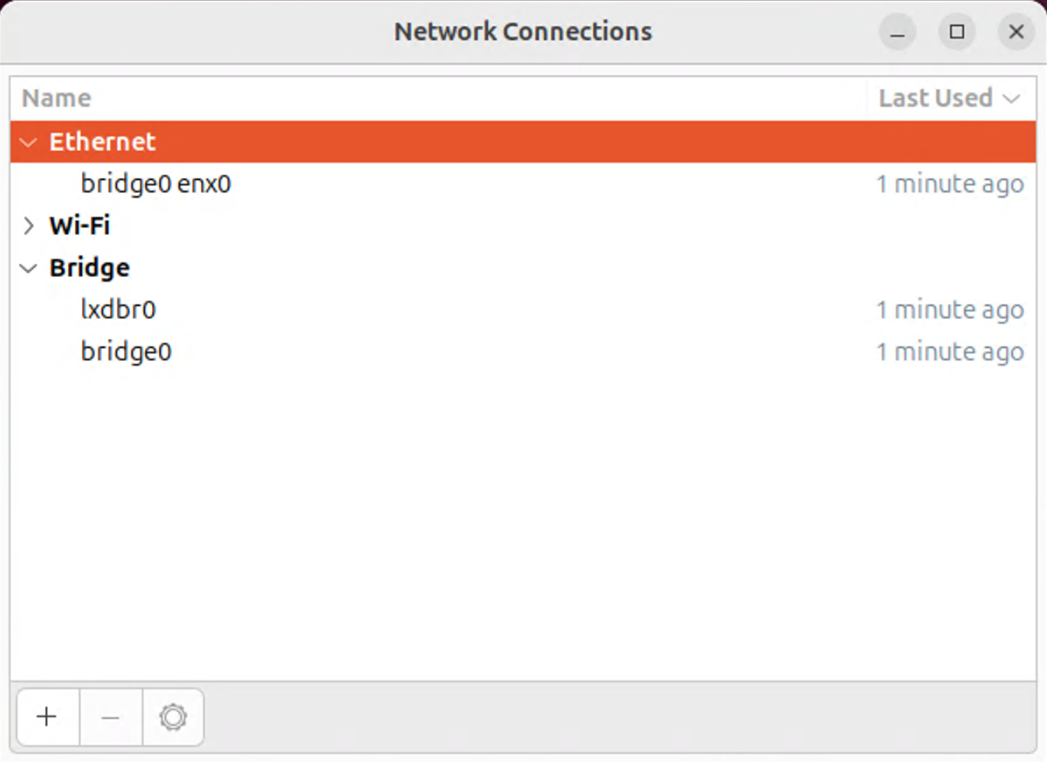
Task: Select the bridge0 entry under Bridge
Action: pyautogui.click(x=125, y=351)
